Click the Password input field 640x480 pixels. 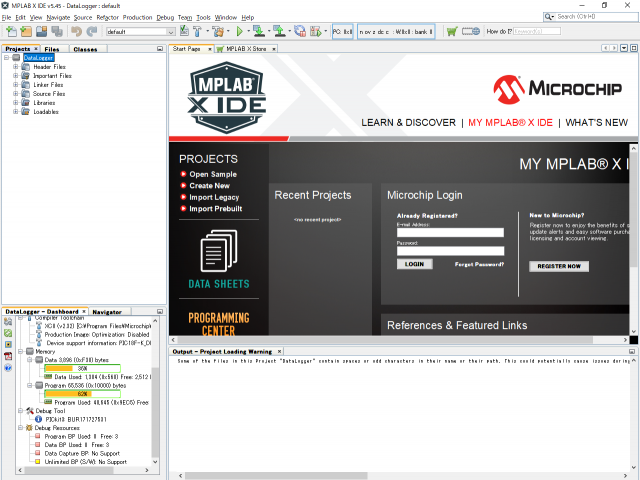pos(450,251)
